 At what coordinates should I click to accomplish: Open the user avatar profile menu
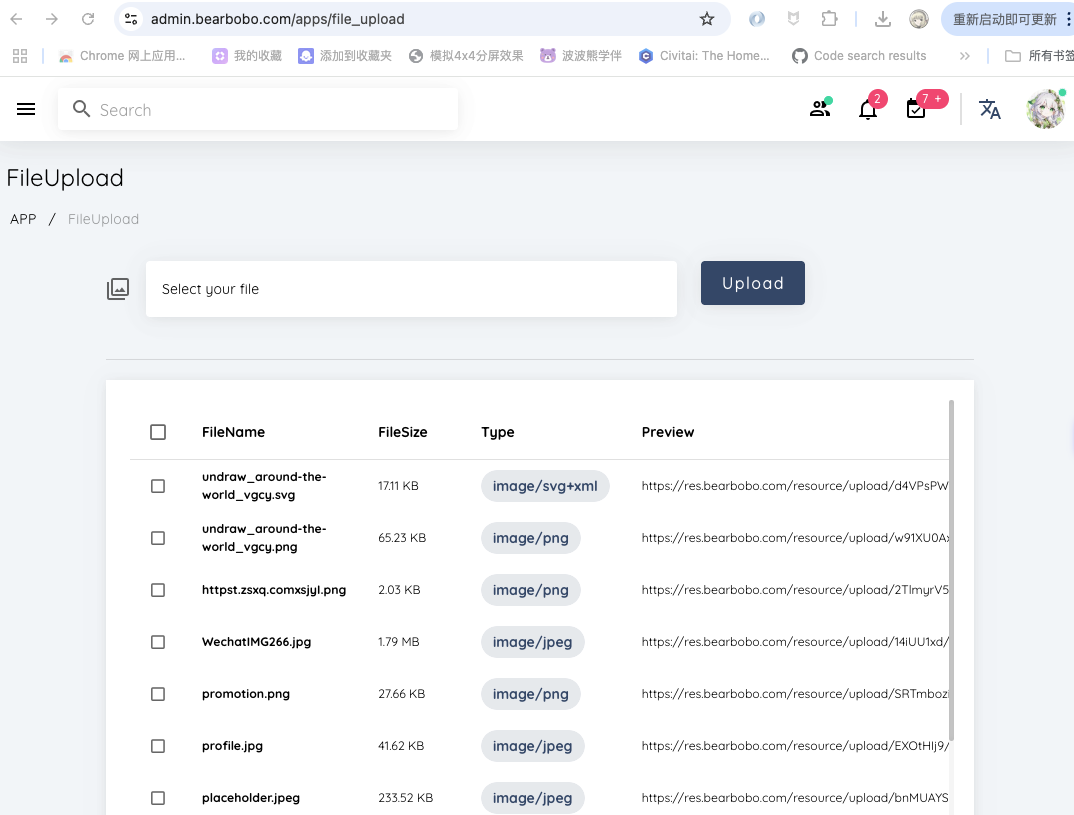click(1045, 109)
